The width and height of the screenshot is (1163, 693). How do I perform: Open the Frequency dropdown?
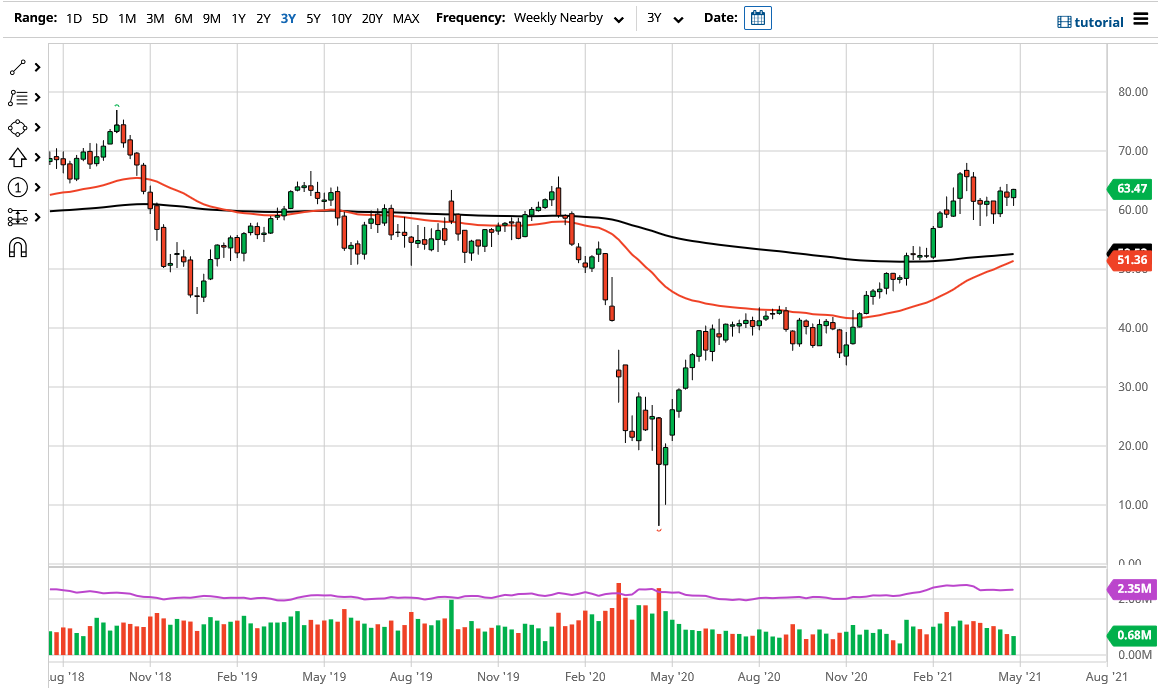point(619,18)
